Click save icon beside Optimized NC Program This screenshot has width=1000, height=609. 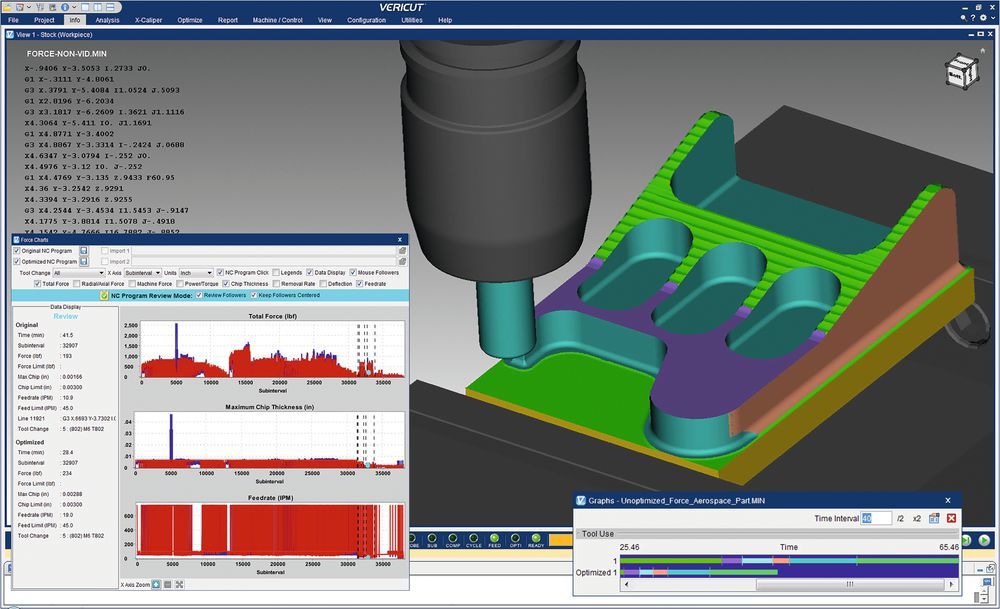[x=84, y=261]
